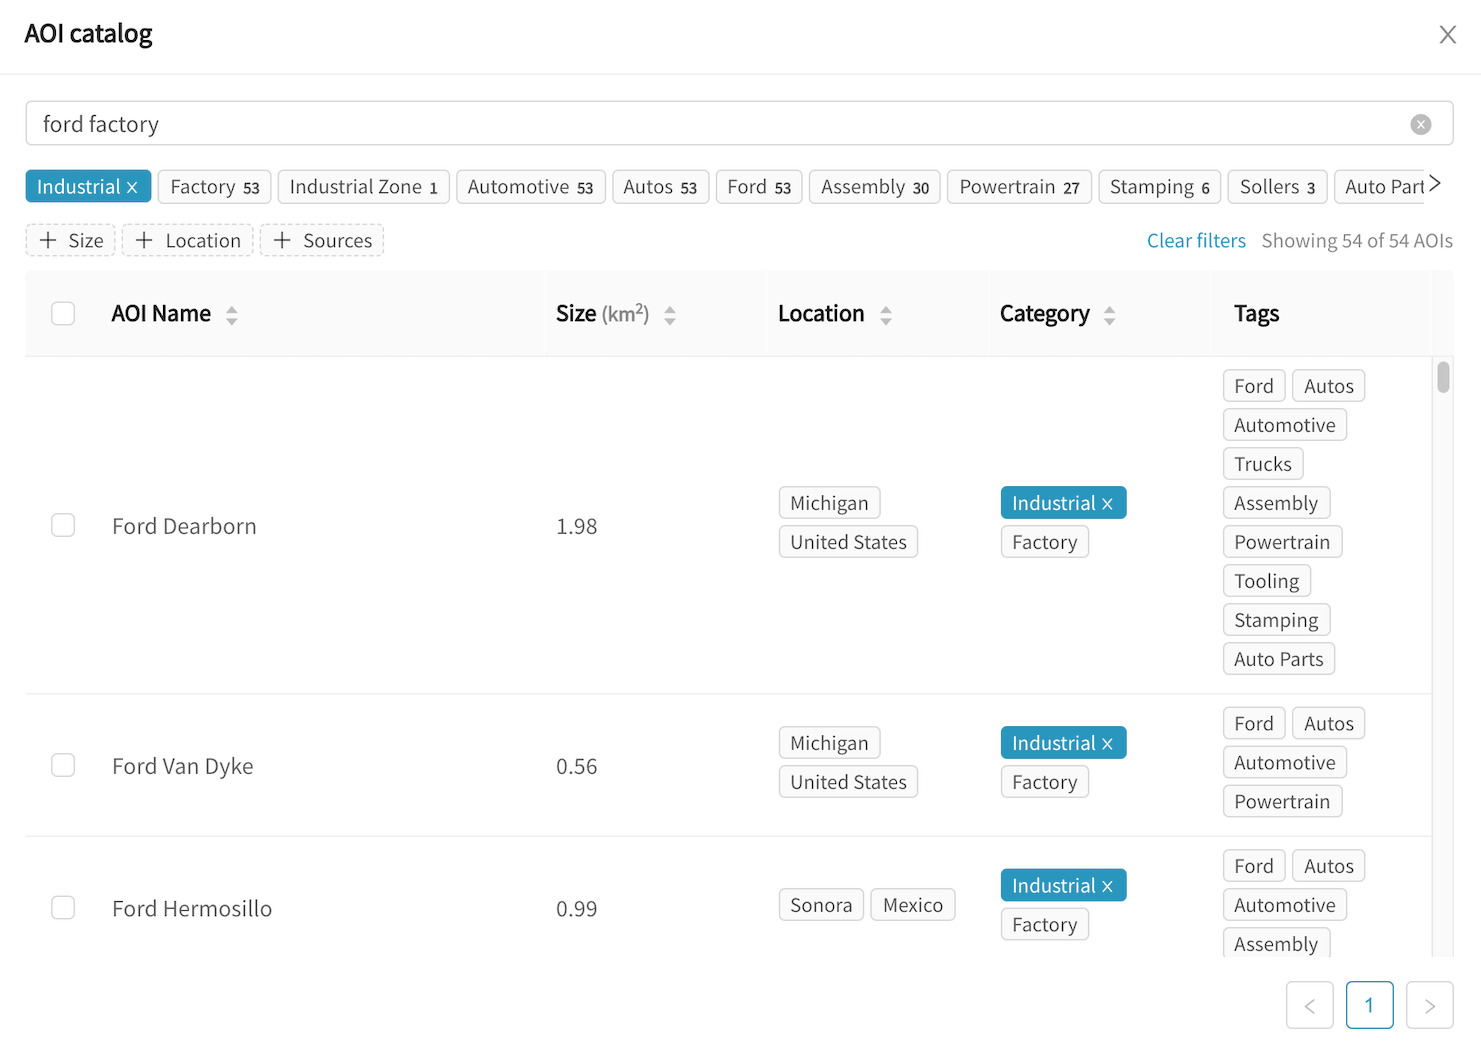Viewport: 1481px width, 1044px height.
Task: Click Factory category in Ford Van Dyke row
Action: [1045, 782]
